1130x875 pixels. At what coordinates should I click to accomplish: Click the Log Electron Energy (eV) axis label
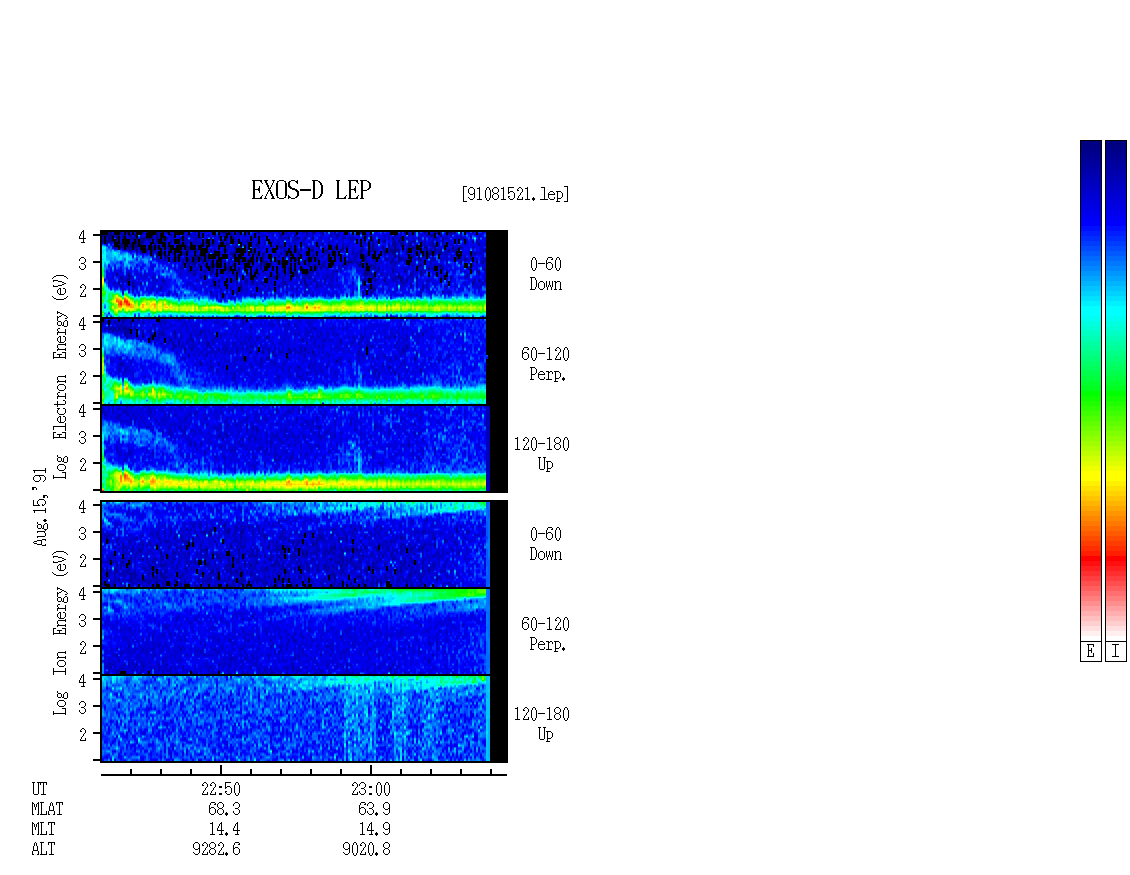(60, 376)
